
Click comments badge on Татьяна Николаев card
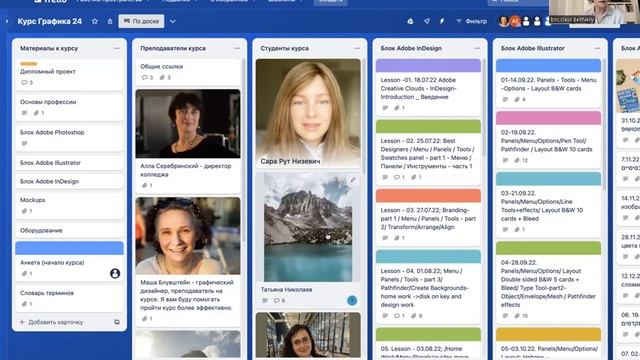coord(280,300)
